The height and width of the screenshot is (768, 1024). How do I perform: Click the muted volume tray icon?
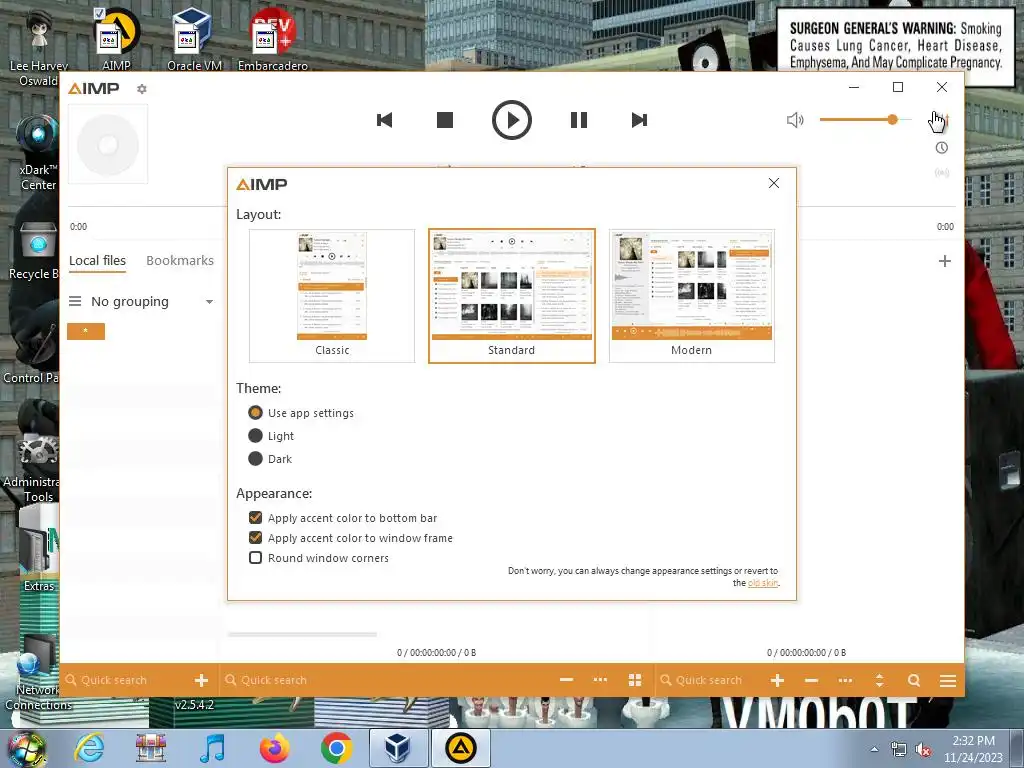[x=923, y=750]
